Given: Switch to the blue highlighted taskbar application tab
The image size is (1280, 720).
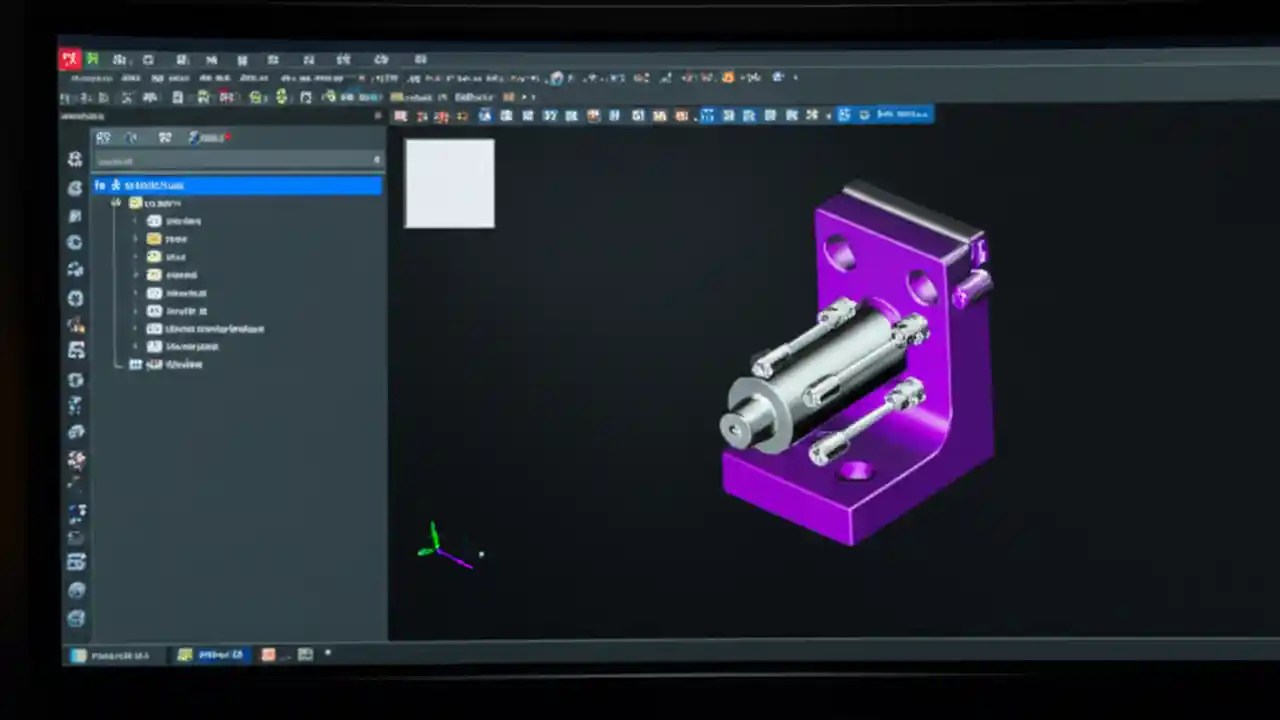Looking at the screenshot, I should (x=213, y=655).
